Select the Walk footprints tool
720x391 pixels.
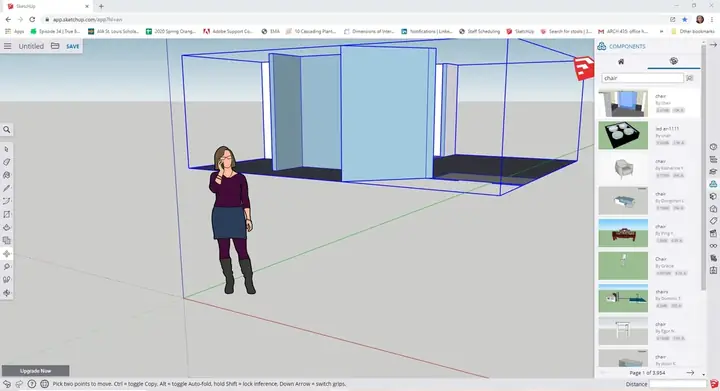pos(7,279)
